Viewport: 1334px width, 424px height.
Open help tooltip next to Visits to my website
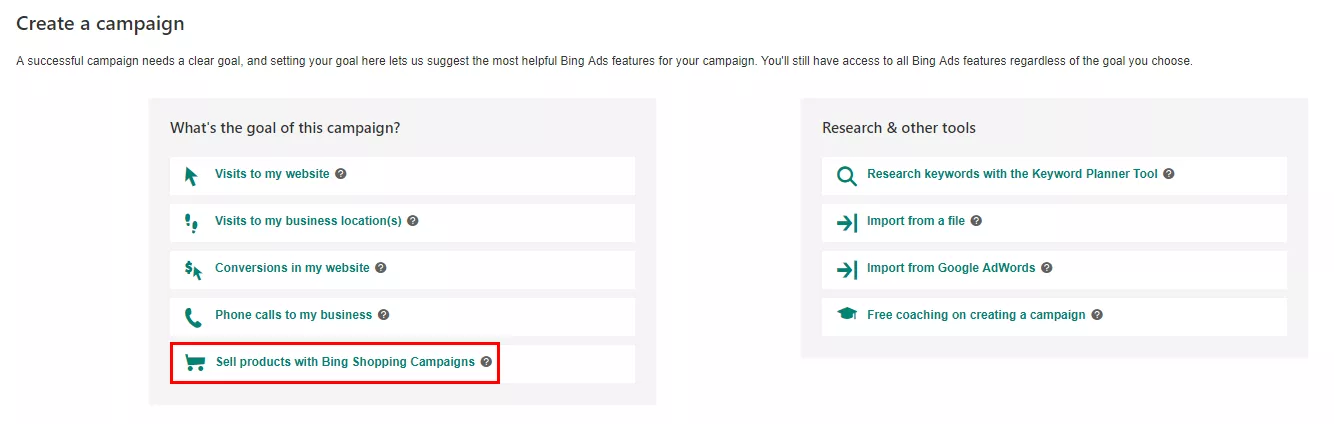[341, 174]
